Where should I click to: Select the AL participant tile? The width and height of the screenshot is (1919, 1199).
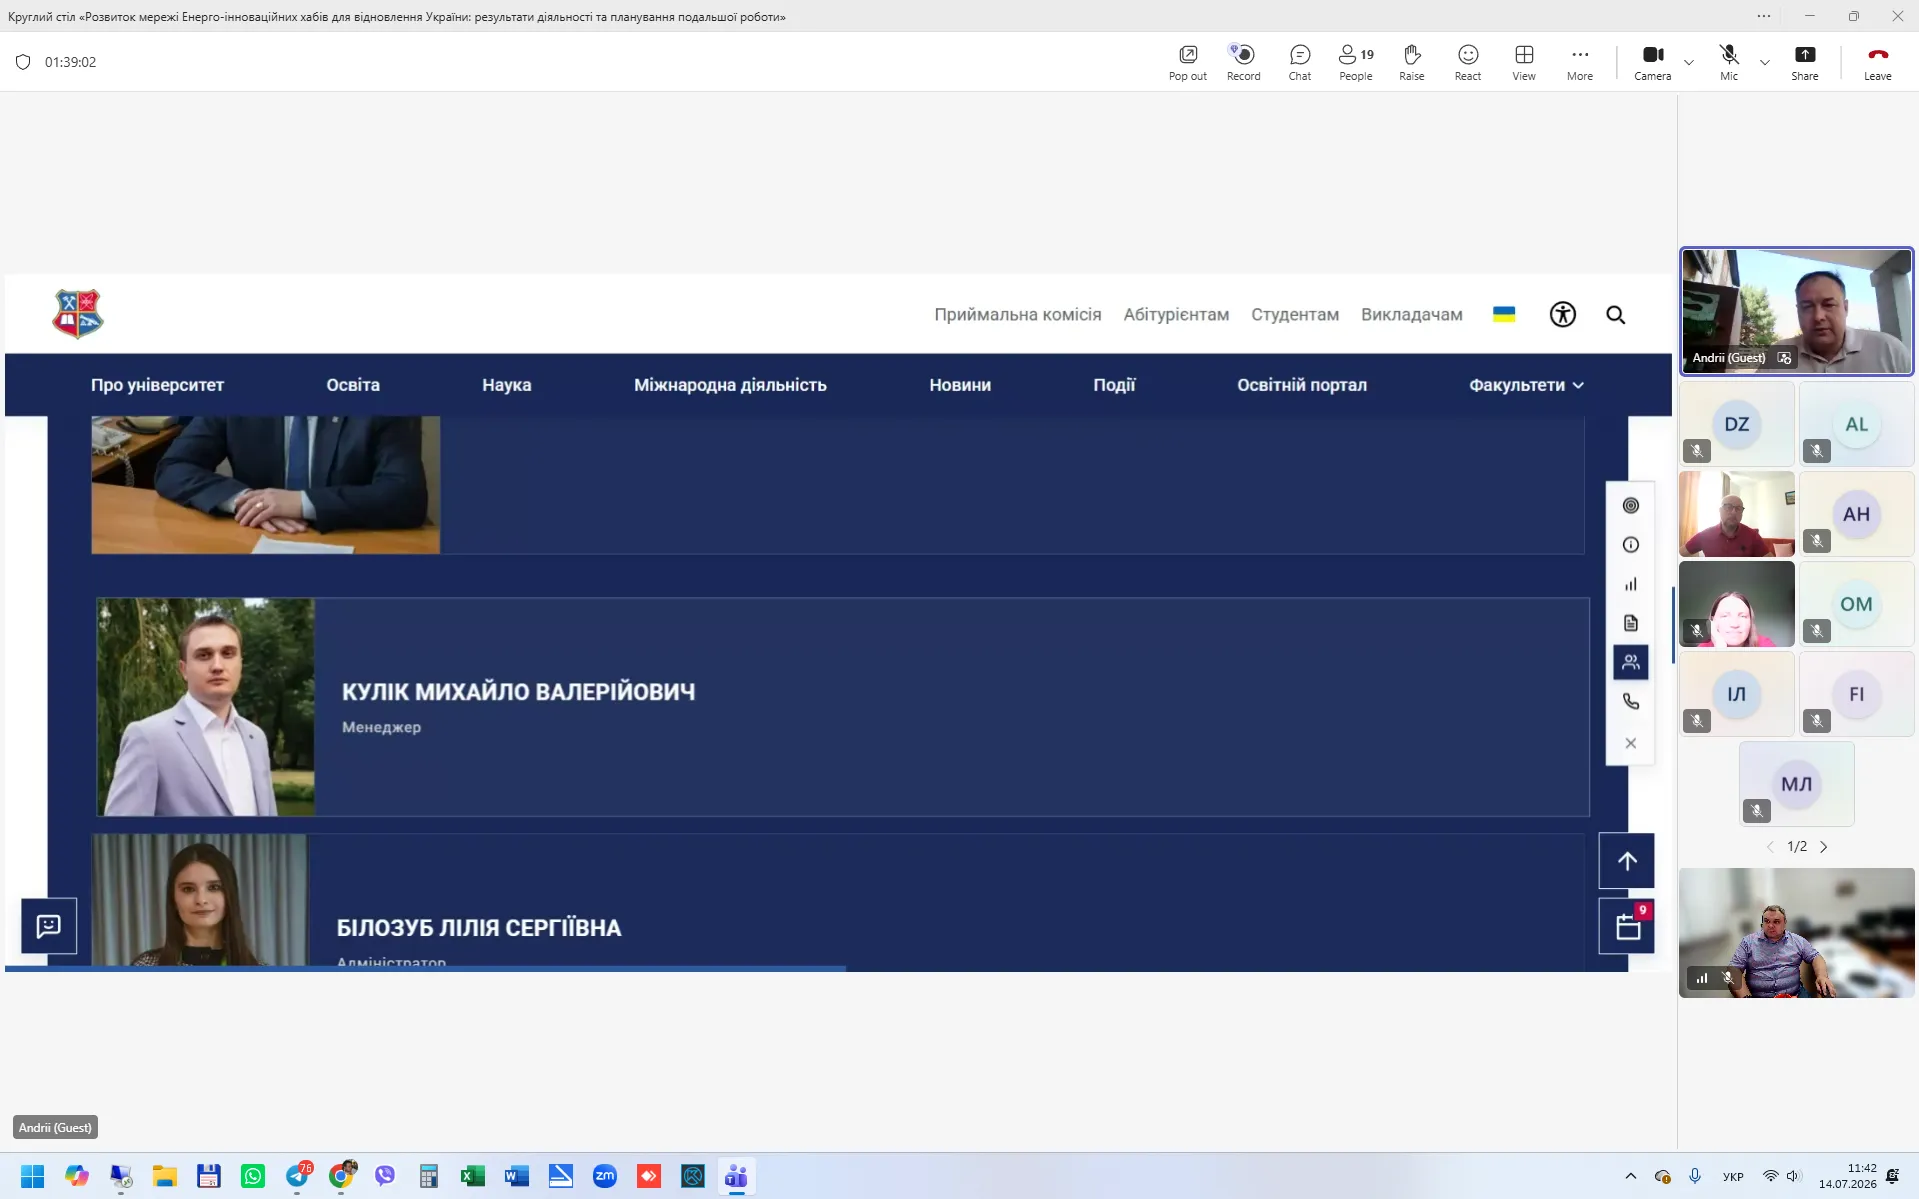click(1856, 424)
